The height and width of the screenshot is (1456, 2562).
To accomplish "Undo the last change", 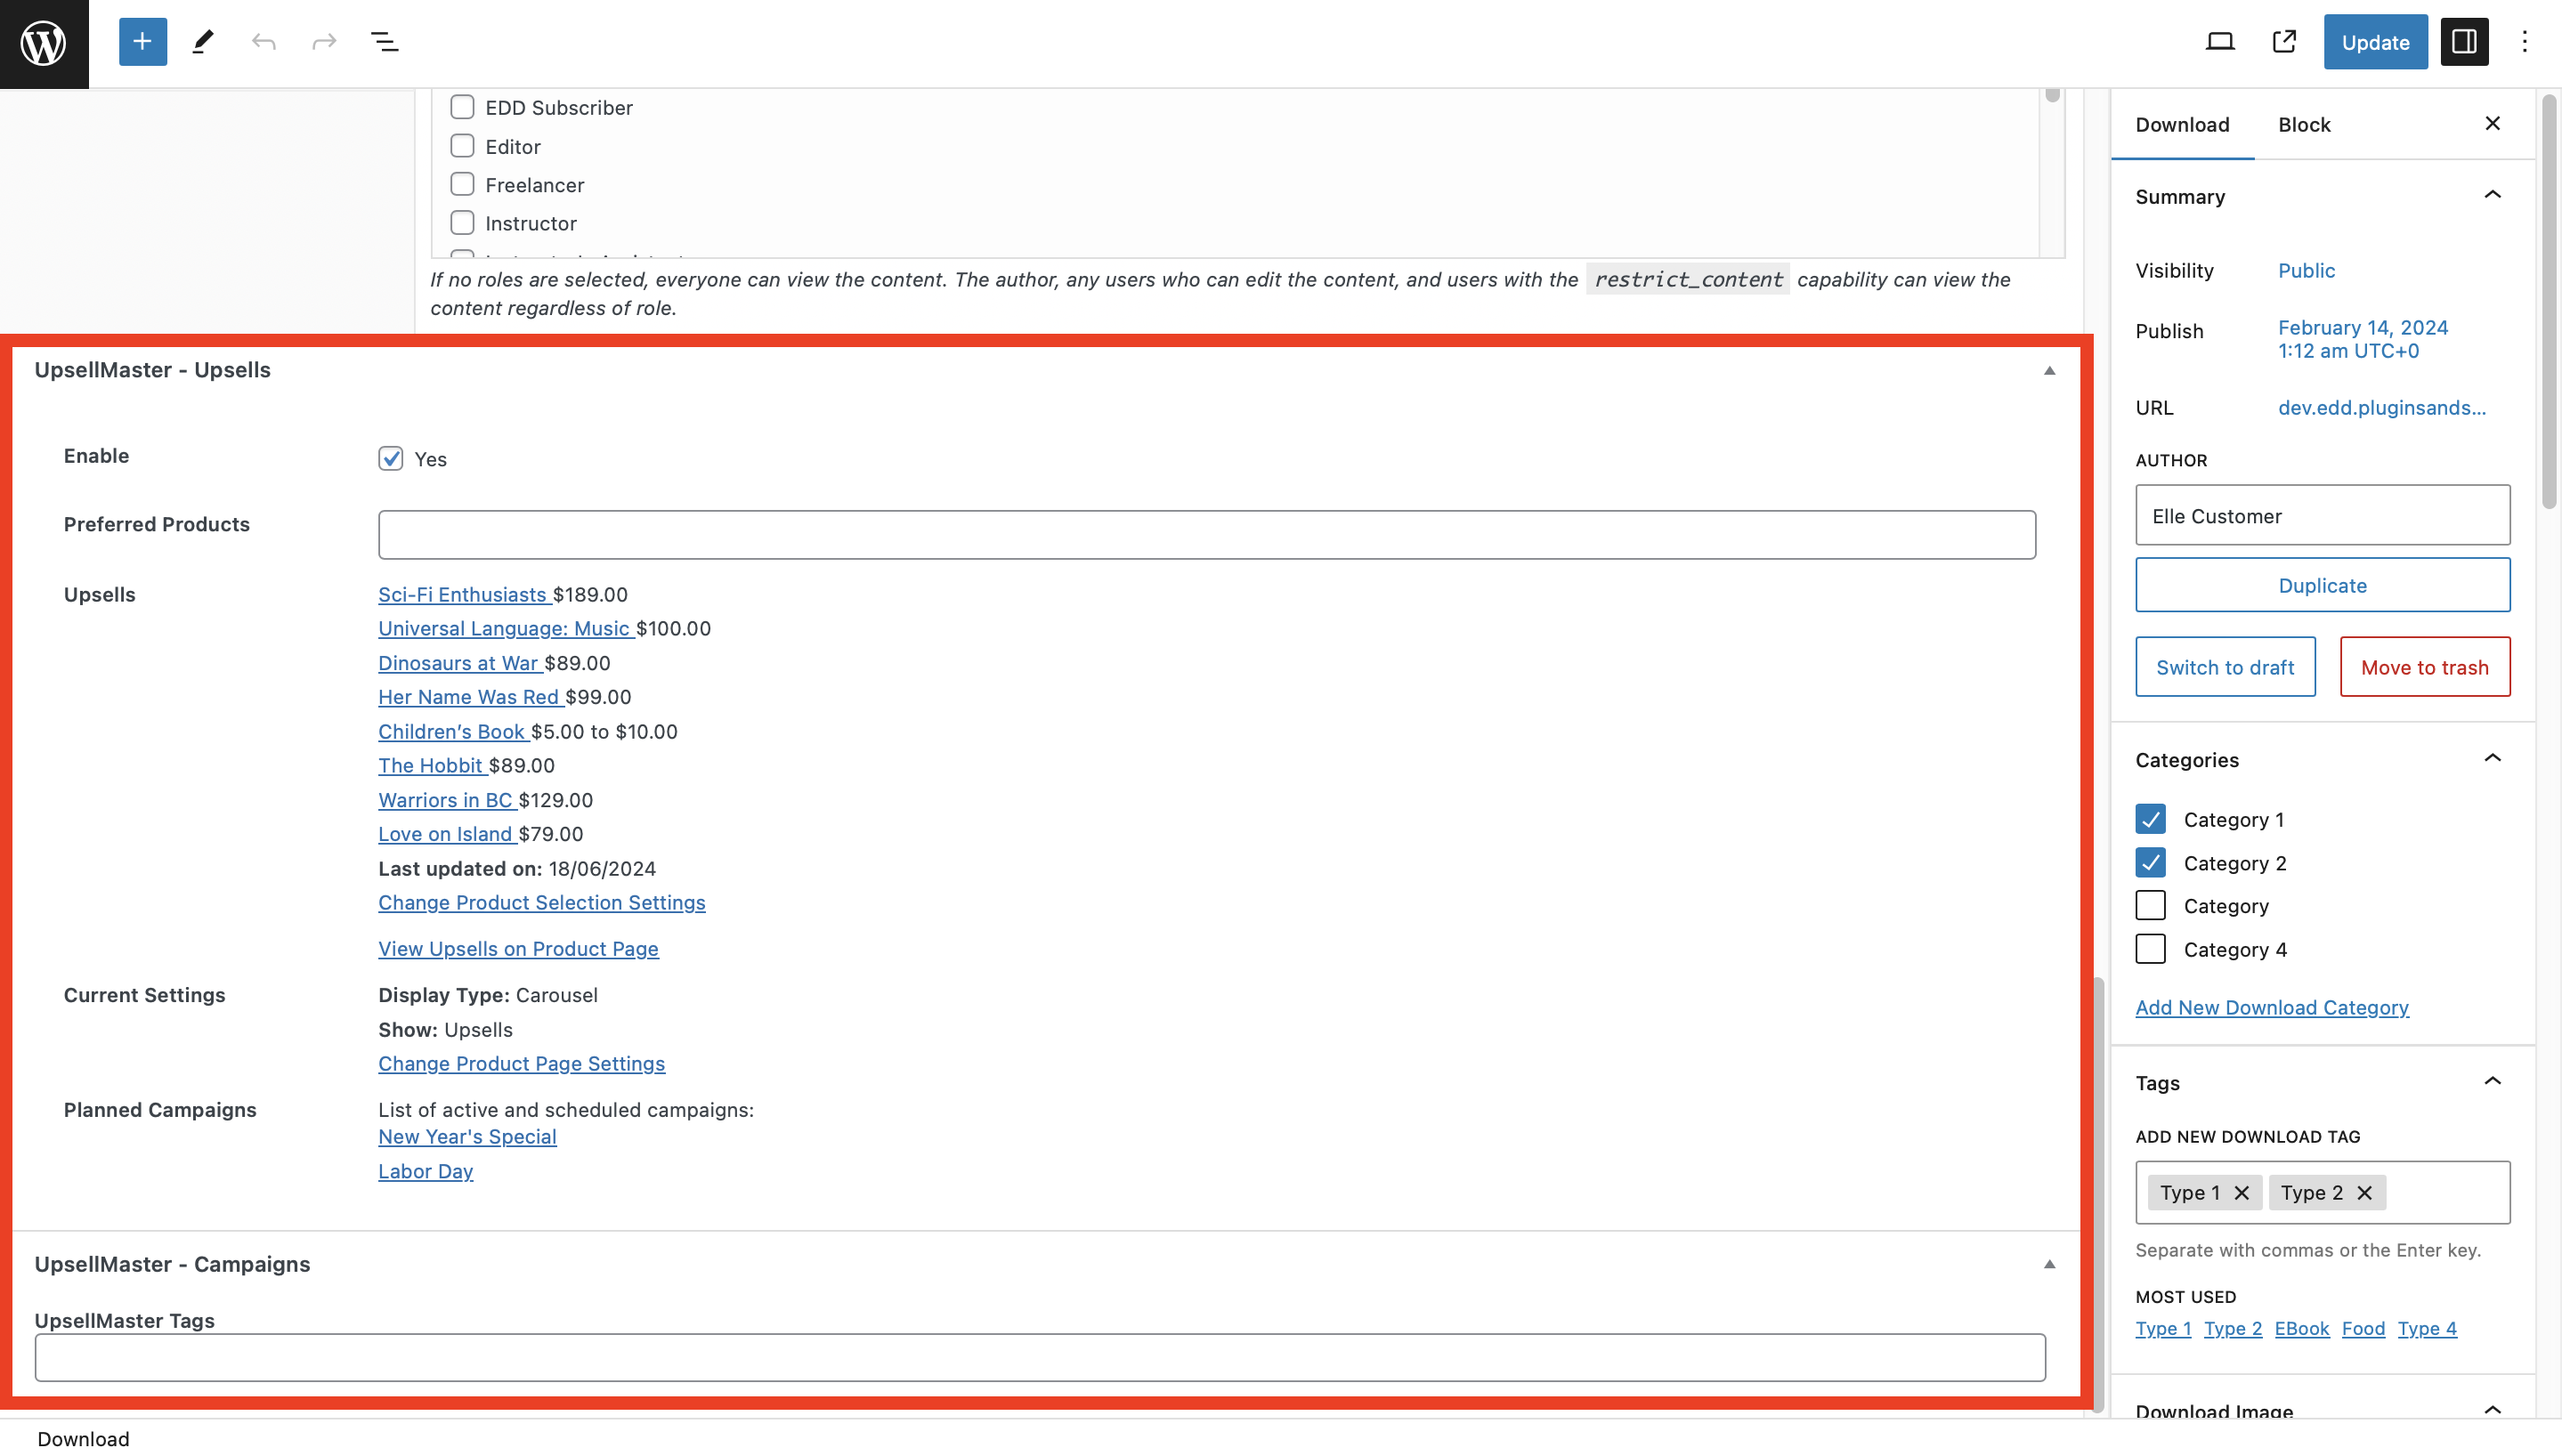I will tap(263, 42).
